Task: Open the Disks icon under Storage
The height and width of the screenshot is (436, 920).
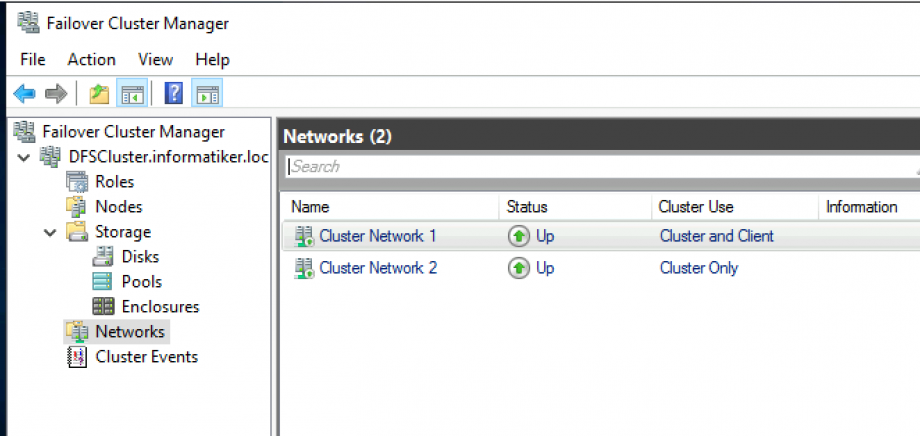Action: (102, 257)
